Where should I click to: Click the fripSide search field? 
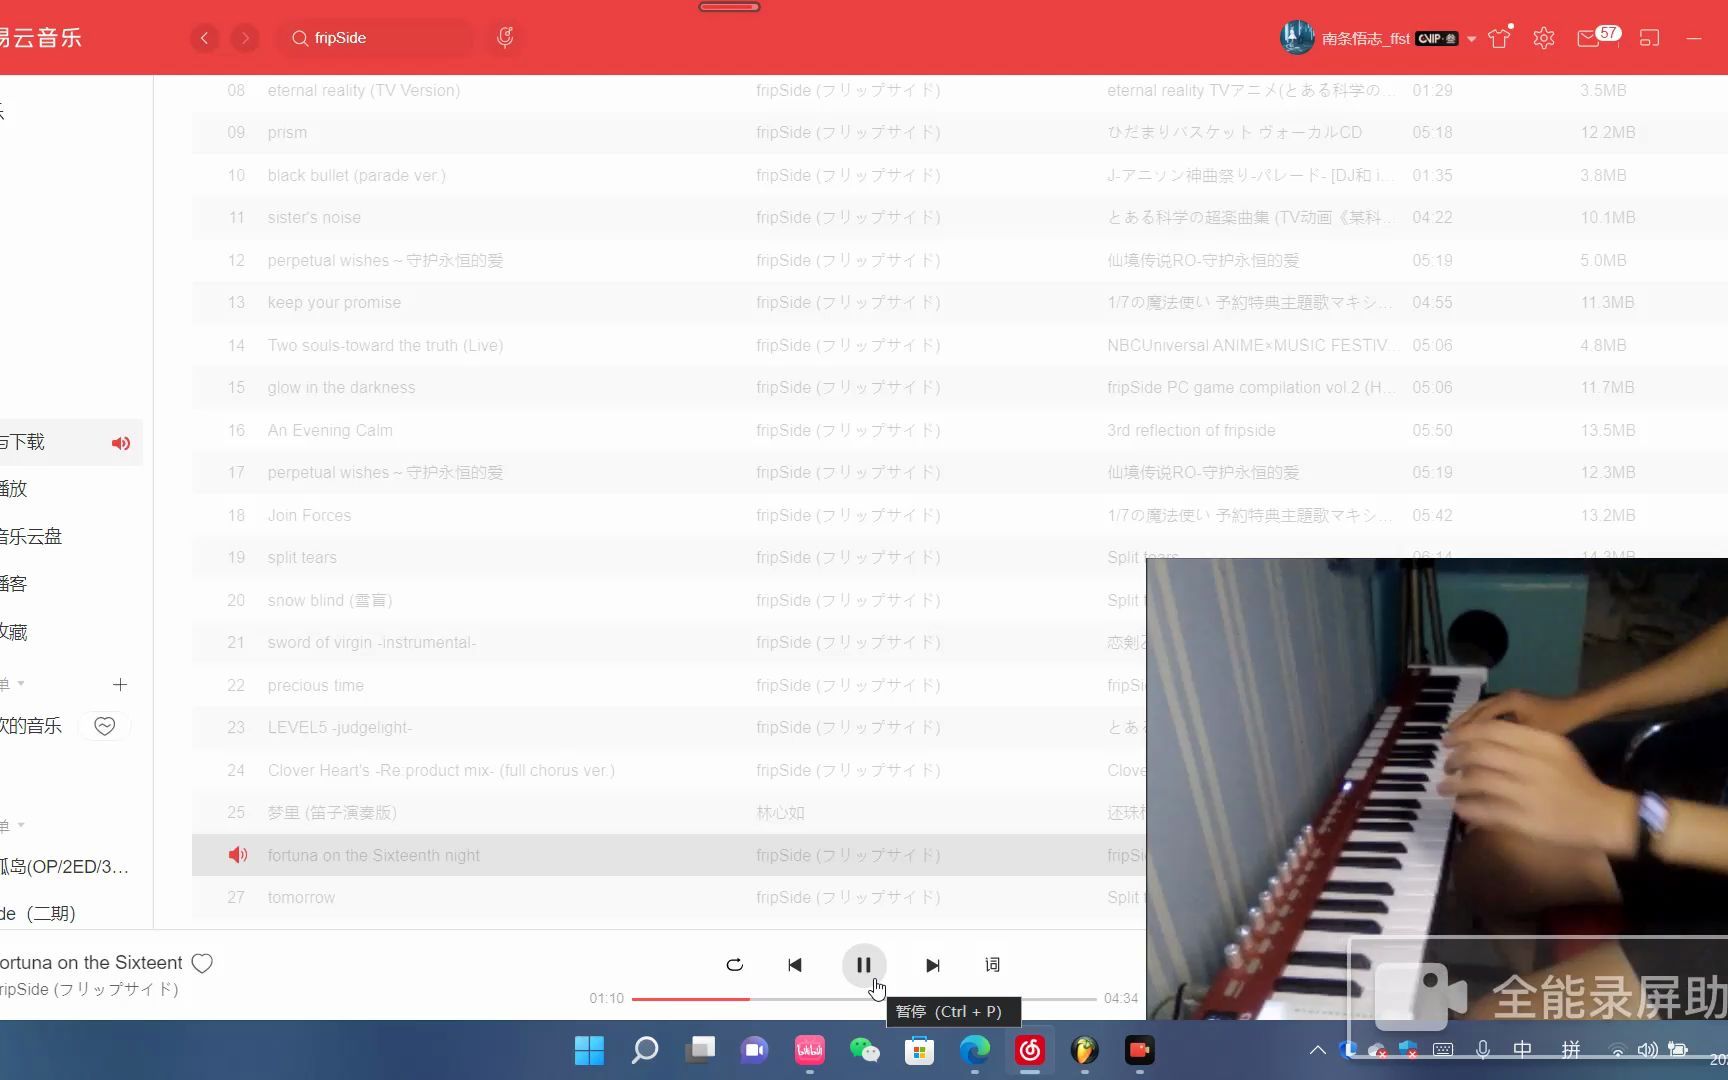[x=375, y=38]
